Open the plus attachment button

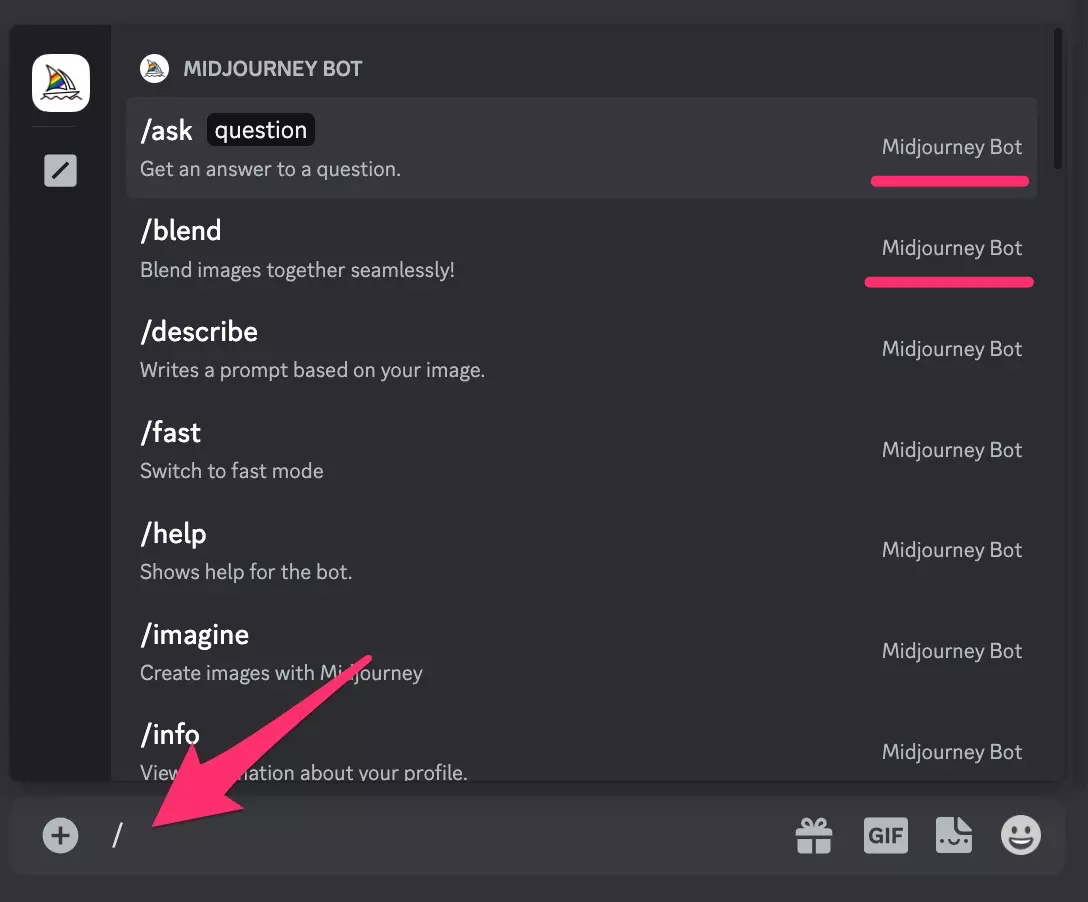pos(60,835)
